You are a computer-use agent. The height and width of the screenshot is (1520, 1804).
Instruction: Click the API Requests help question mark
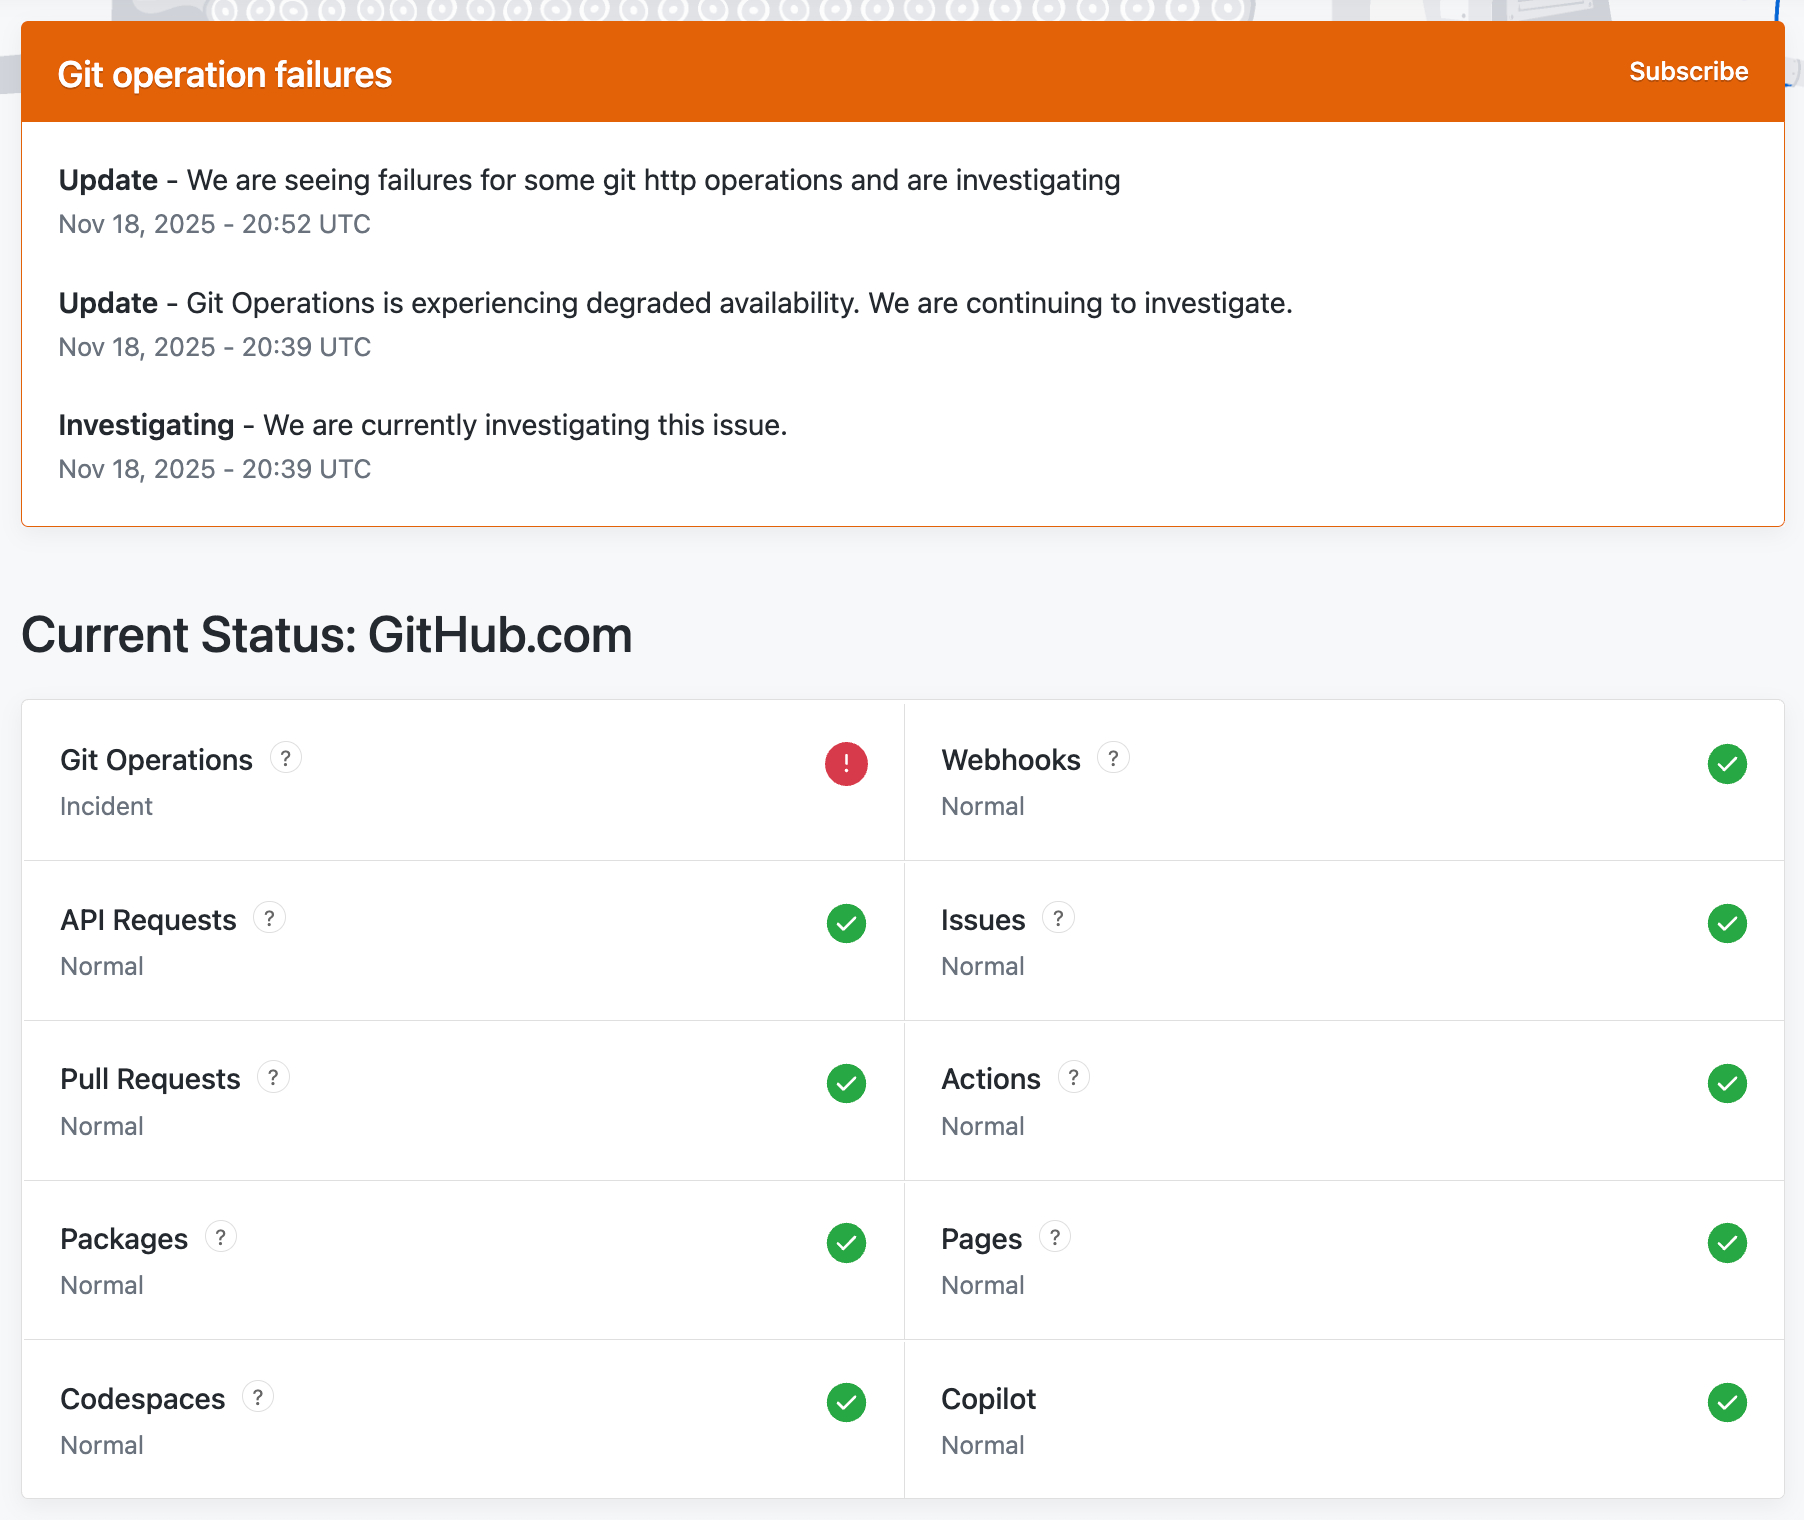coord(269,918)
